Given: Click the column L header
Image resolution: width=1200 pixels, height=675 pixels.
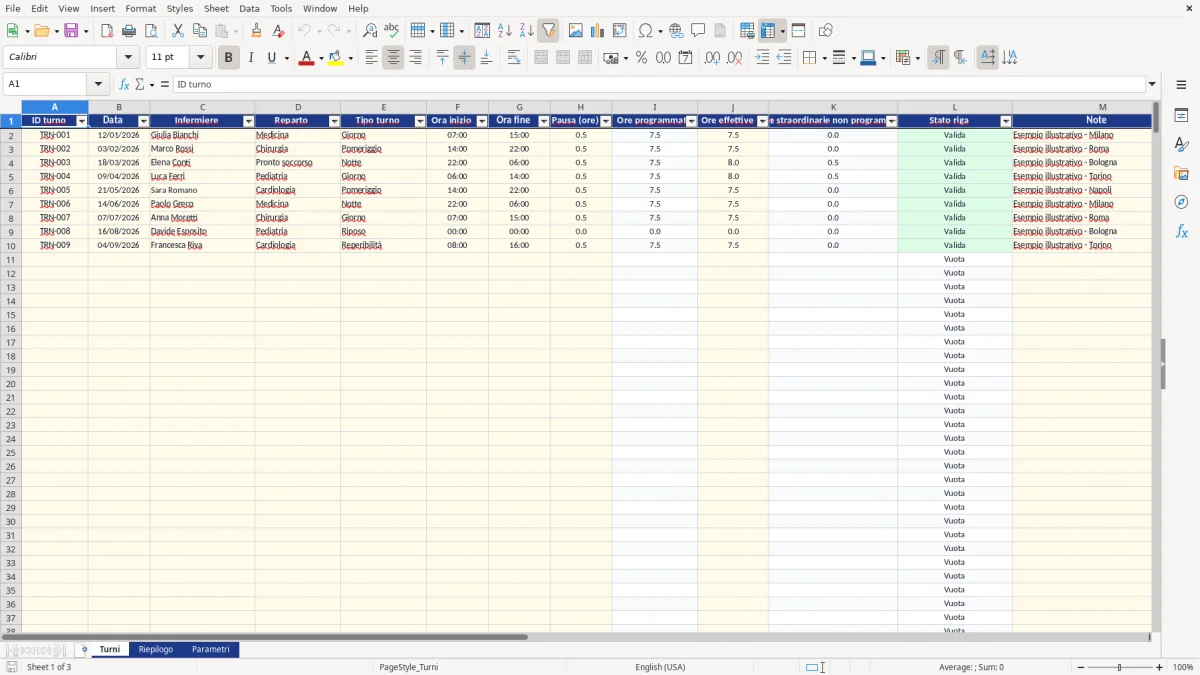Looking at the screenshot, I should click(954, 107).
